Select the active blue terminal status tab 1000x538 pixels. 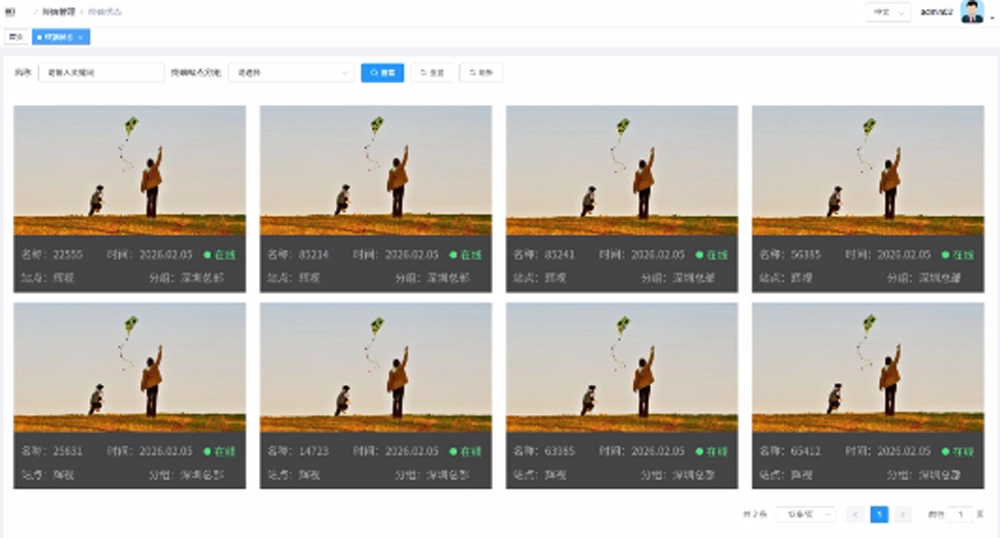click(x=57, y=37)
